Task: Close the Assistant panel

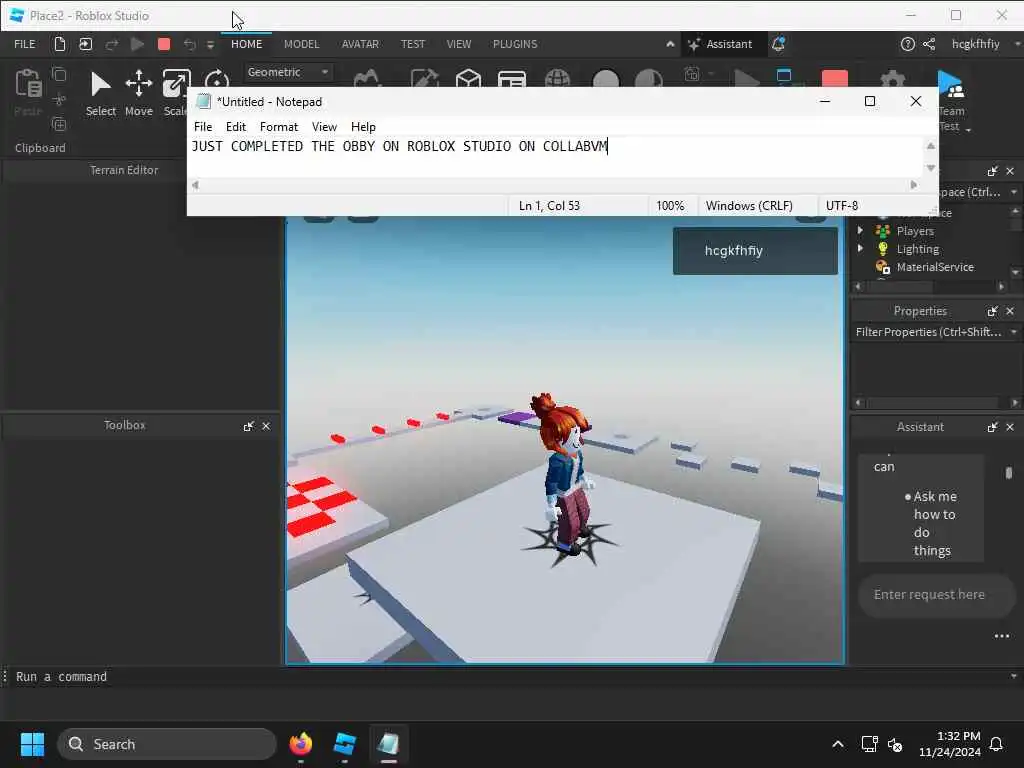Action: tap(1010, 426)
